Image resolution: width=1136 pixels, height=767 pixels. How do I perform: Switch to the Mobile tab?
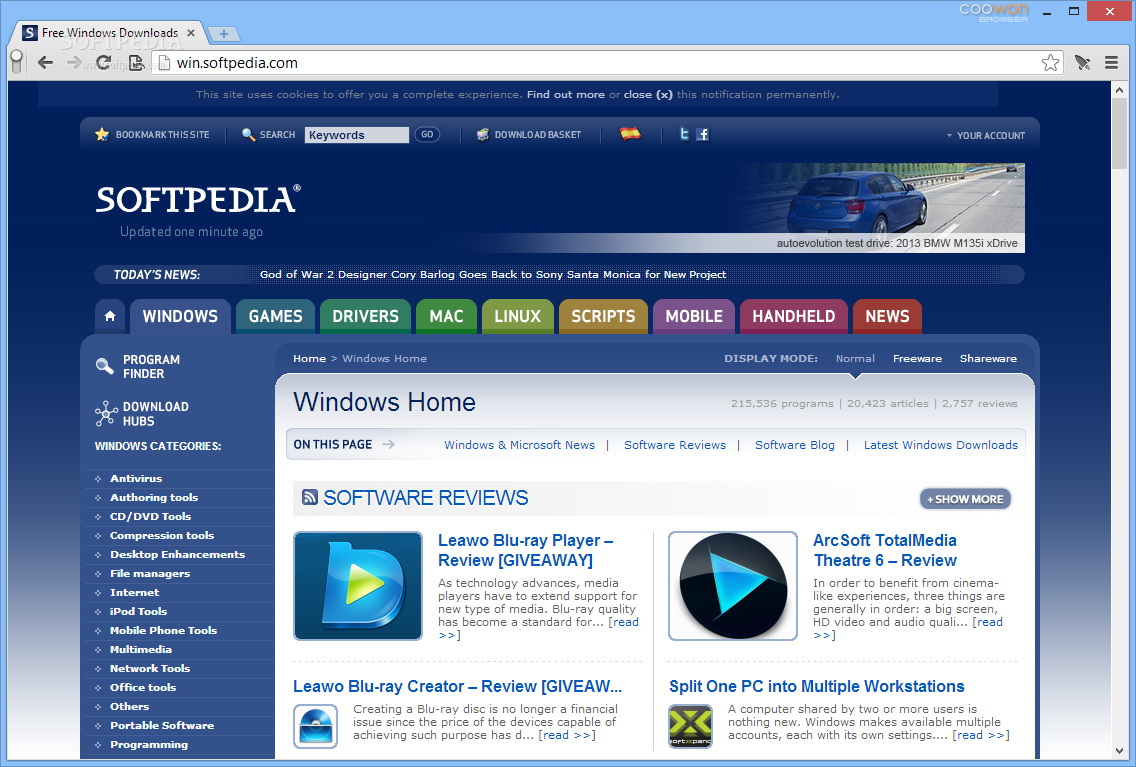point(694,317)
